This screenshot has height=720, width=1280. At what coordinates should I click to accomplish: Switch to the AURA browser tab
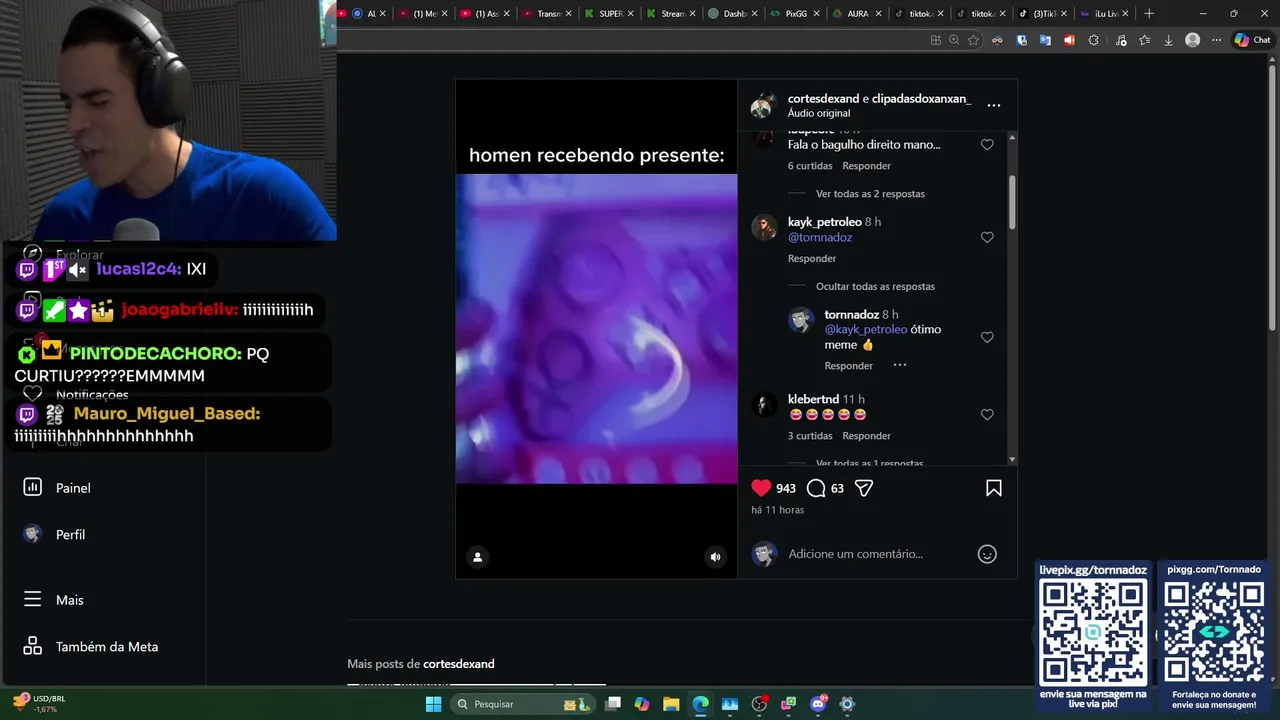tap(858, 14)
